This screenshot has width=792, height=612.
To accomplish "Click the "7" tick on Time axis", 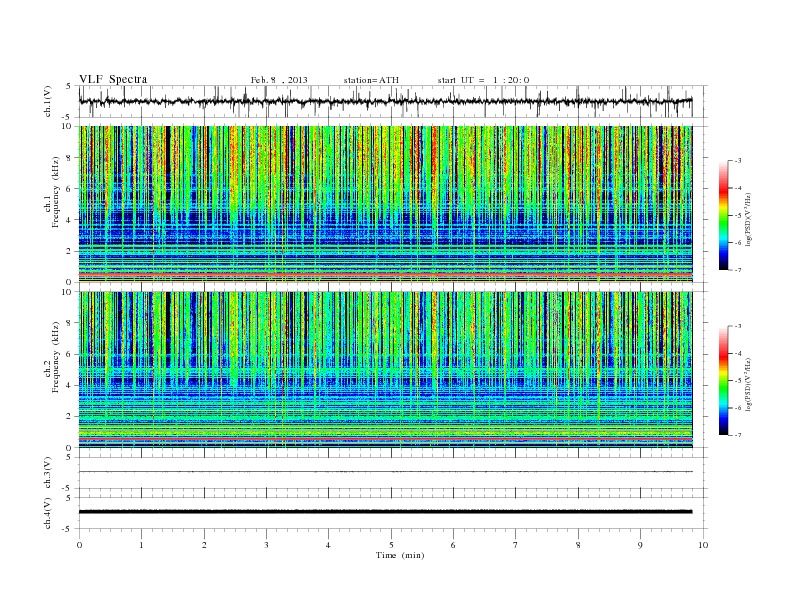I will [516, 545].
